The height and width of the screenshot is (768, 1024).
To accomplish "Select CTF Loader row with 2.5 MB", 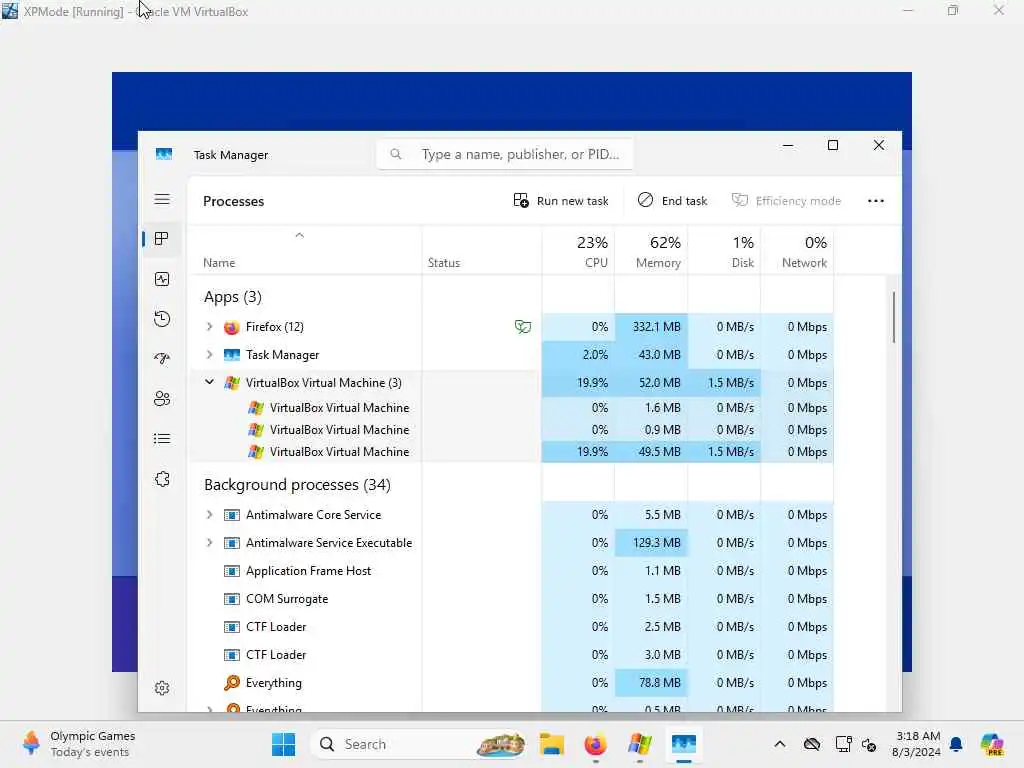I will [512, 627].
